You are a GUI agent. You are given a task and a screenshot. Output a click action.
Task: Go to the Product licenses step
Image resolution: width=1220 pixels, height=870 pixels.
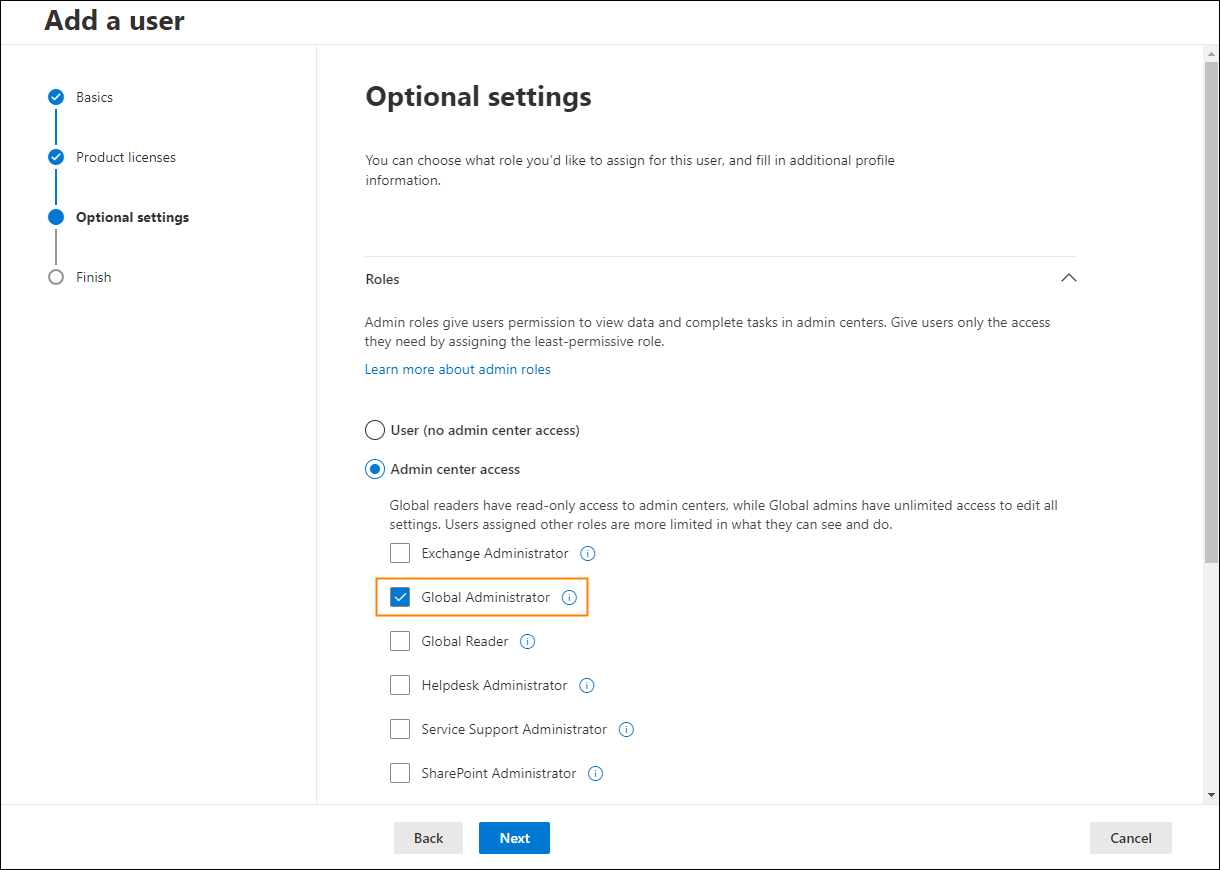(126, 157)
